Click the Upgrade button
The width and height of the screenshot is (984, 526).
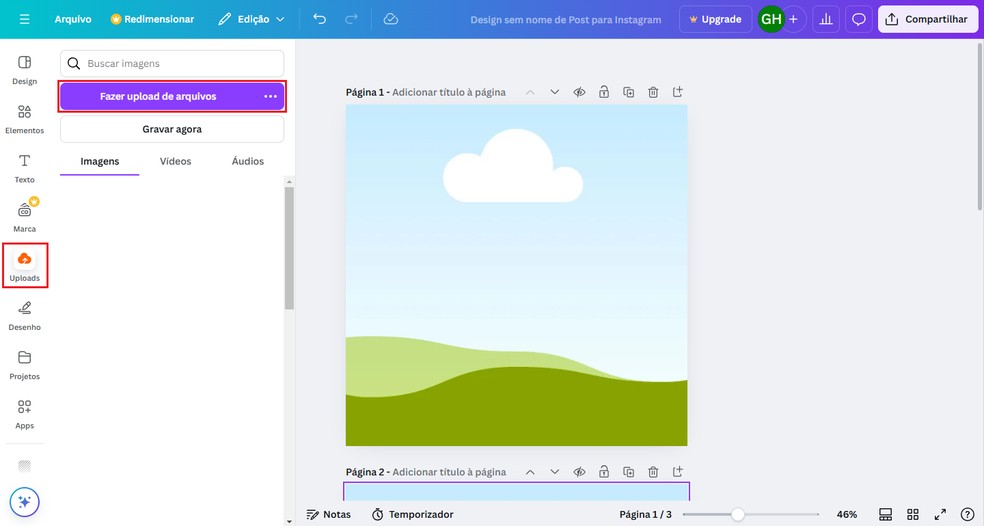[715, 19]
